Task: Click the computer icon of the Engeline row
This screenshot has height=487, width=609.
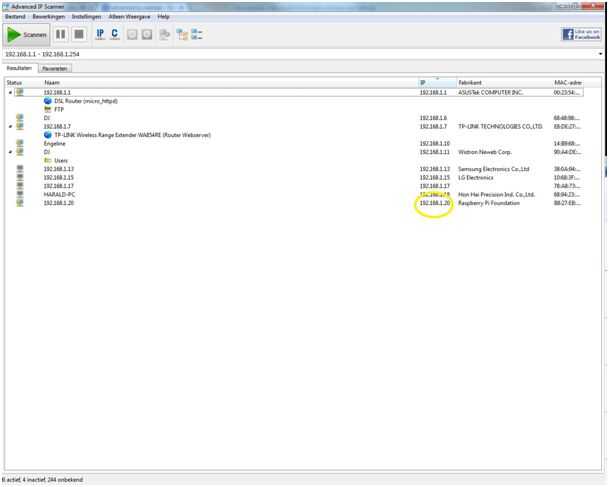Action: coord(19,143)
